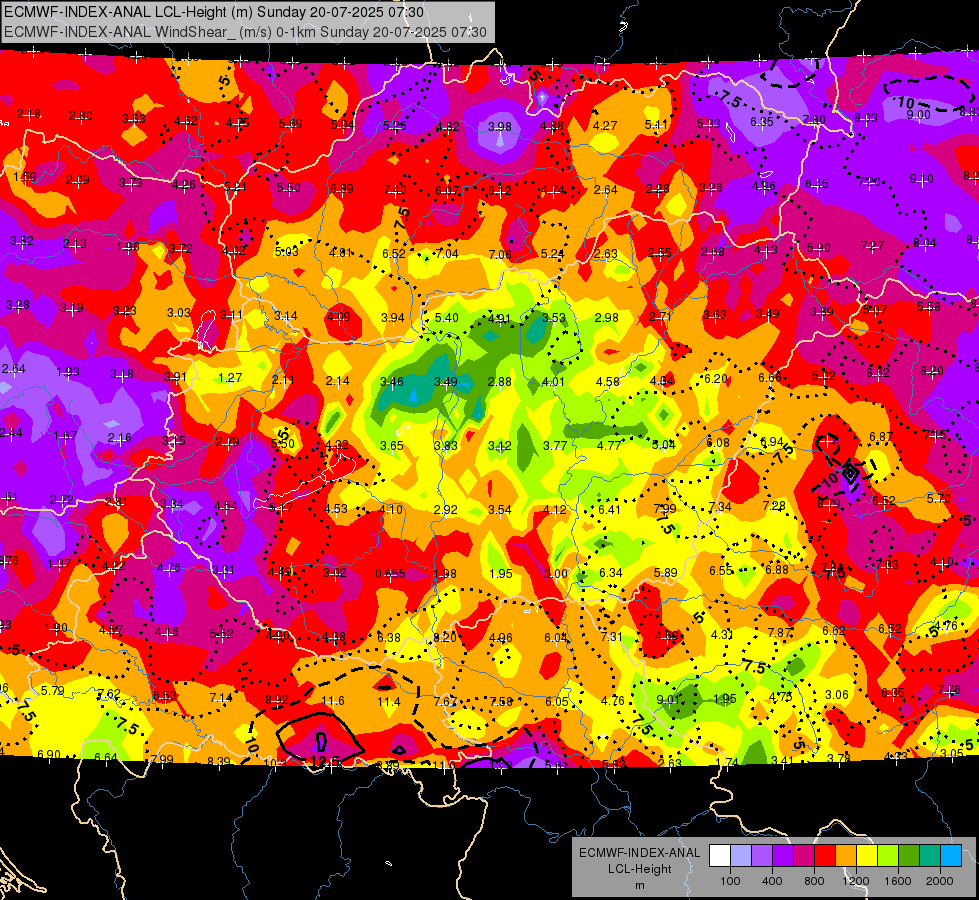Click the yellow legend swatch

[x=867, y=856]
